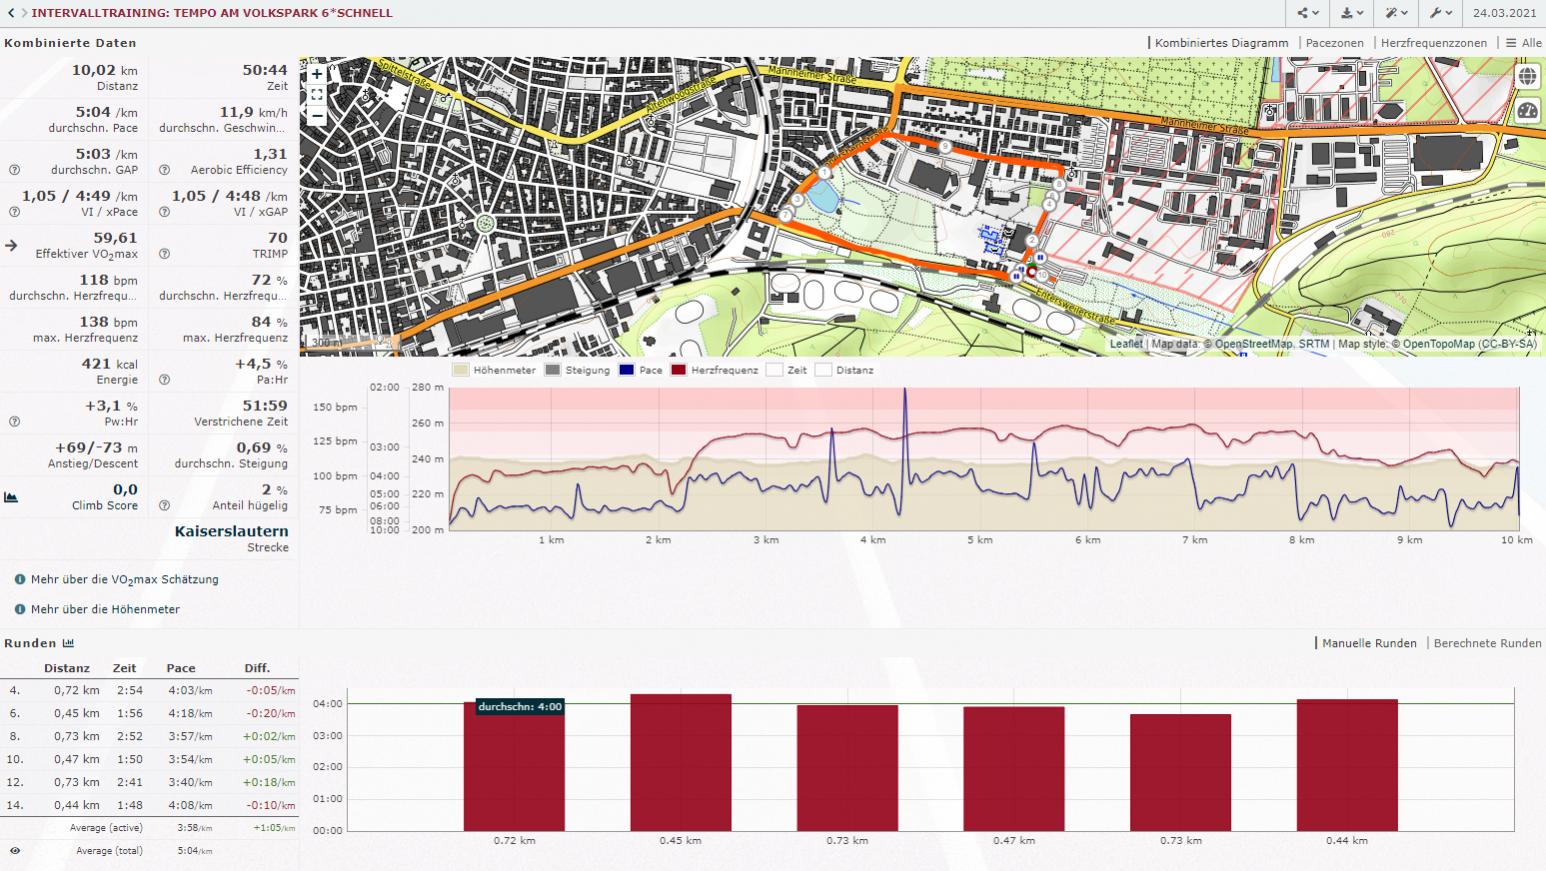Viewport: 1546px width, 871px height.
Task: Click the chart icon beside Runden heading
Action: (68, 643)
